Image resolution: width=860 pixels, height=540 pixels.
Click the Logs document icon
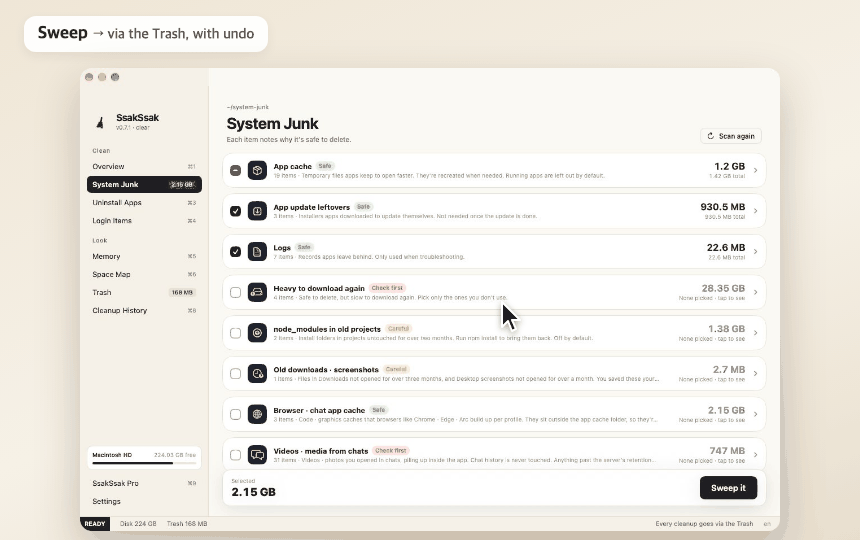(257, 252)
